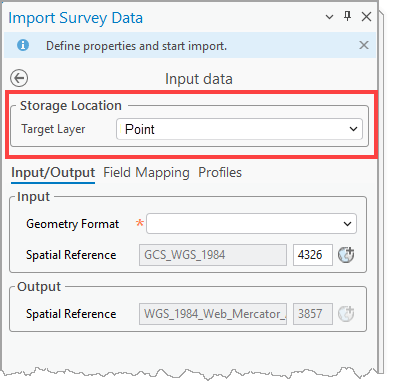
Task: Switch to the Input/Output tab
Action: pyautogui.click(x=53, y=173)
